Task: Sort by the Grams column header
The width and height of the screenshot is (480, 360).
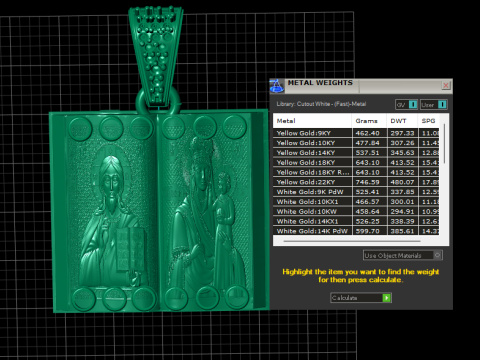Action: (x=369, y=121)
